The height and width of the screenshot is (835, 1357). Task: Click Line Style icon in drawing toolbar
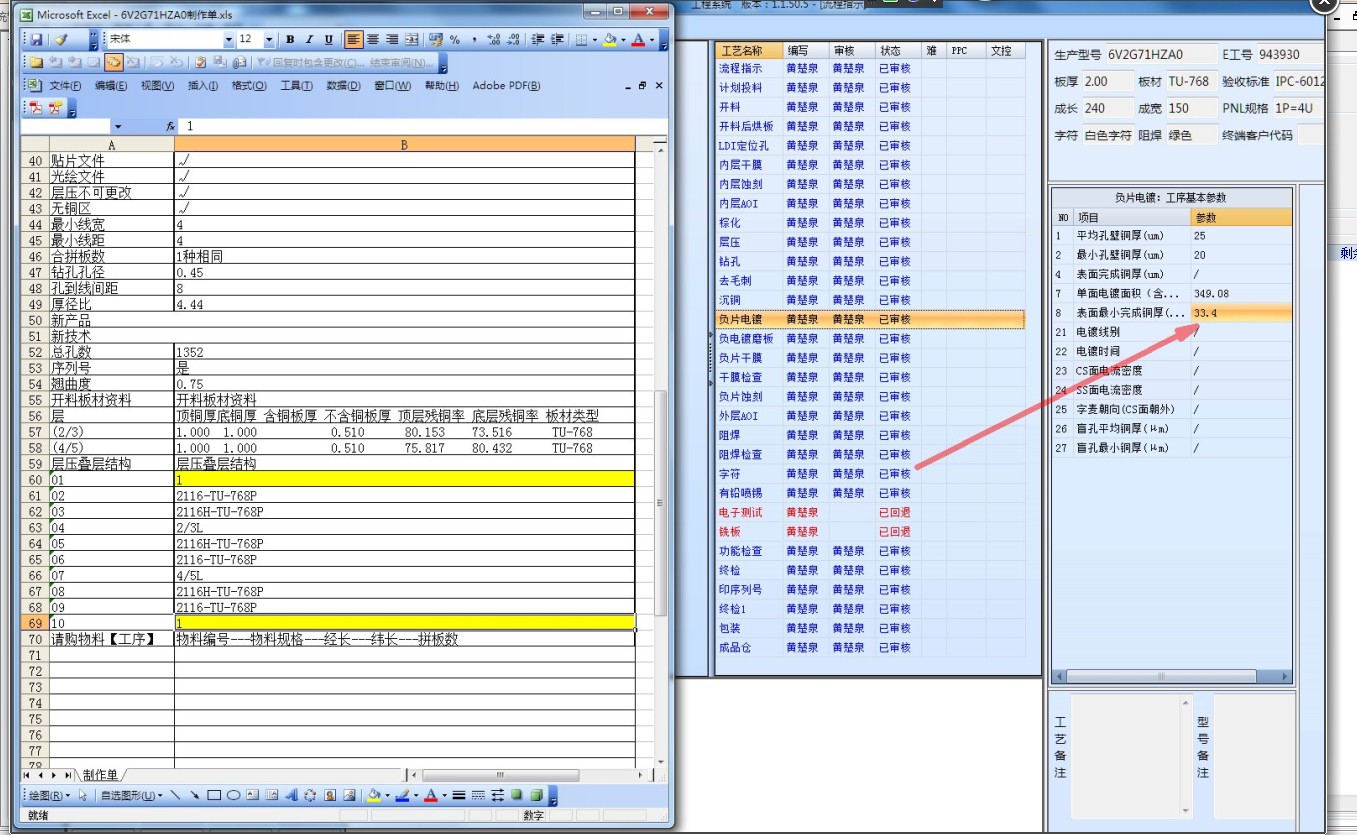[458, 795]
